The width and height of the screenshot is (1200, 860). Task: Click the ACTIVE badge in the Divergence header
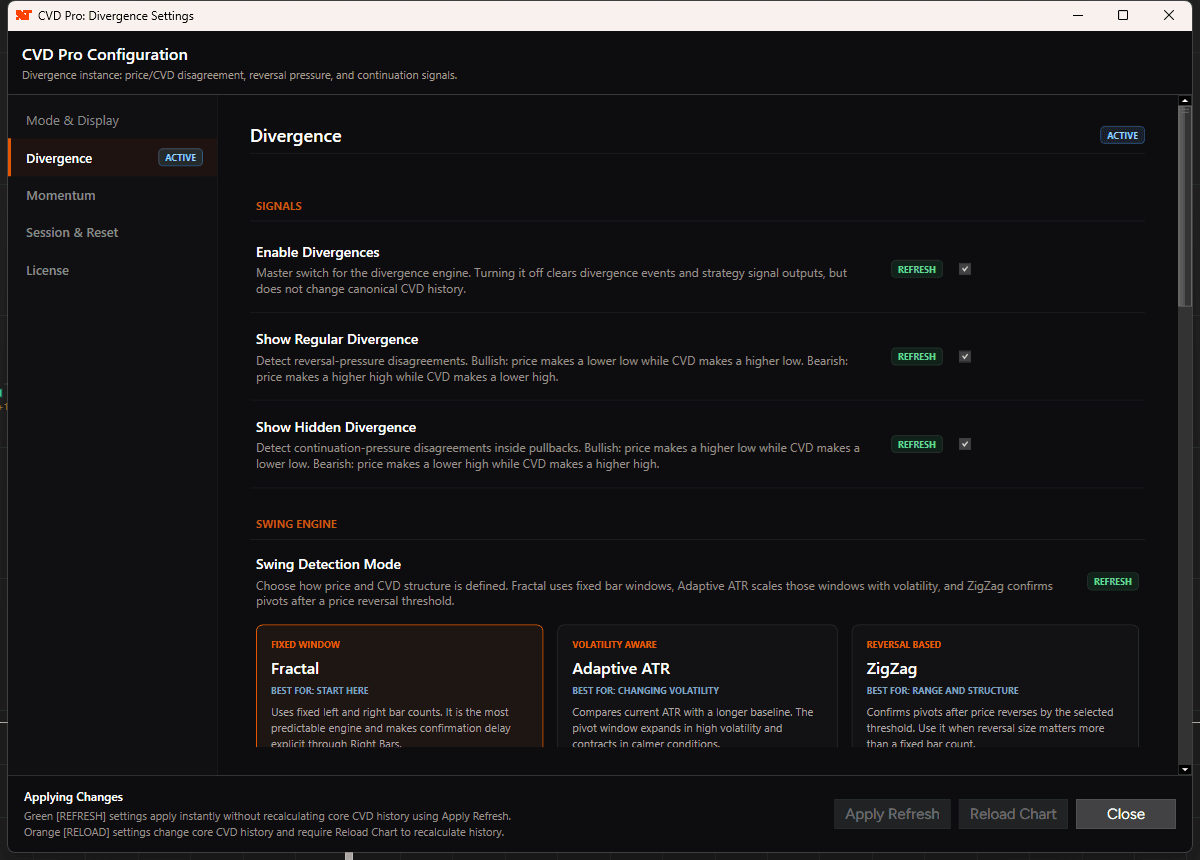click(x=1123, y=135)
